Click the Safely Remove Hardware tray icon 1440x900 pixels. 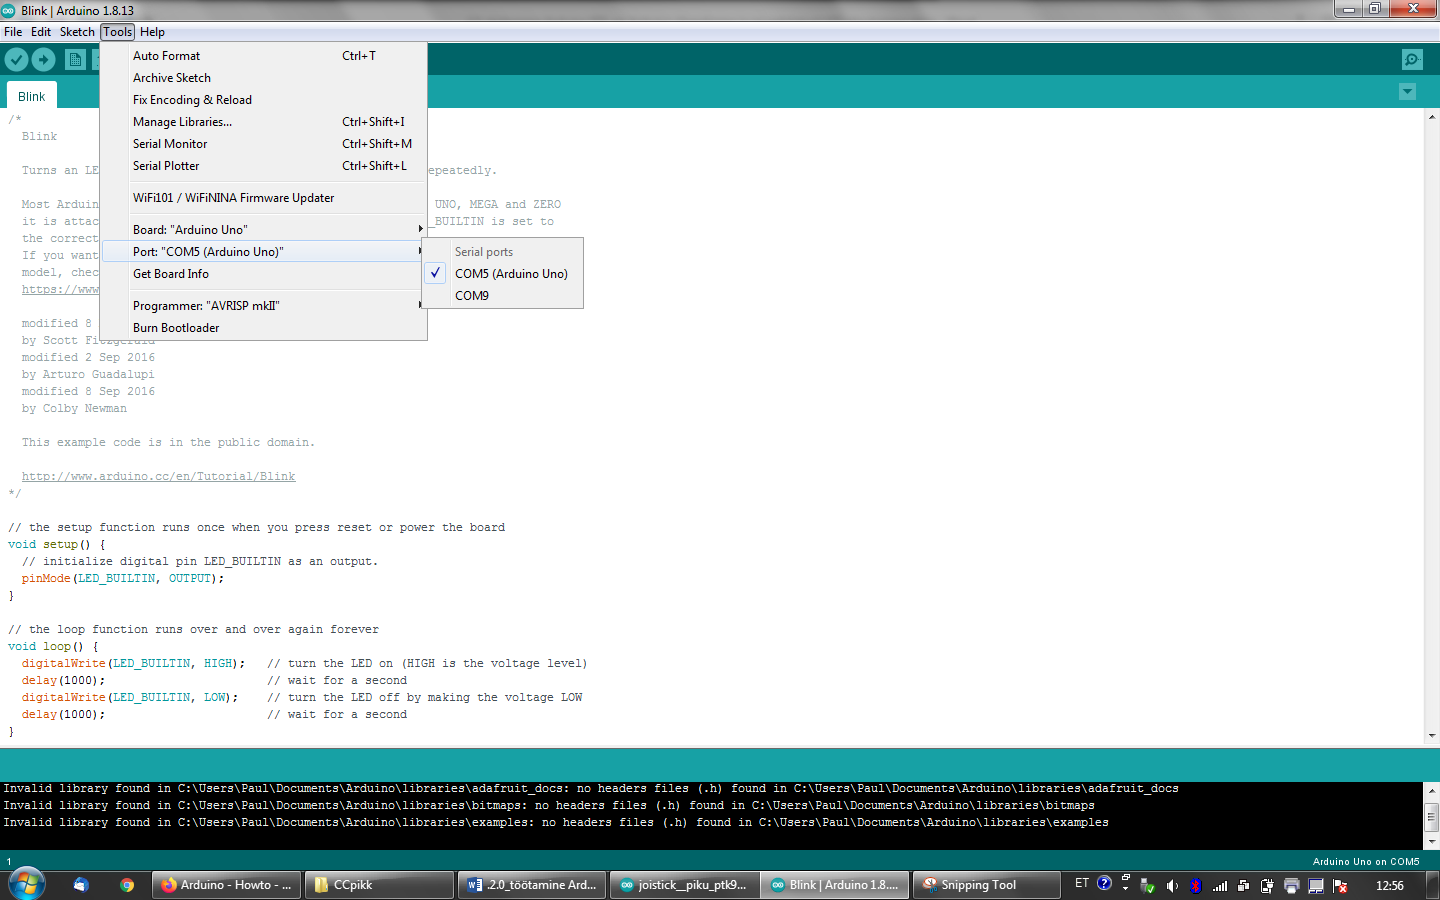pos(1147,885)
